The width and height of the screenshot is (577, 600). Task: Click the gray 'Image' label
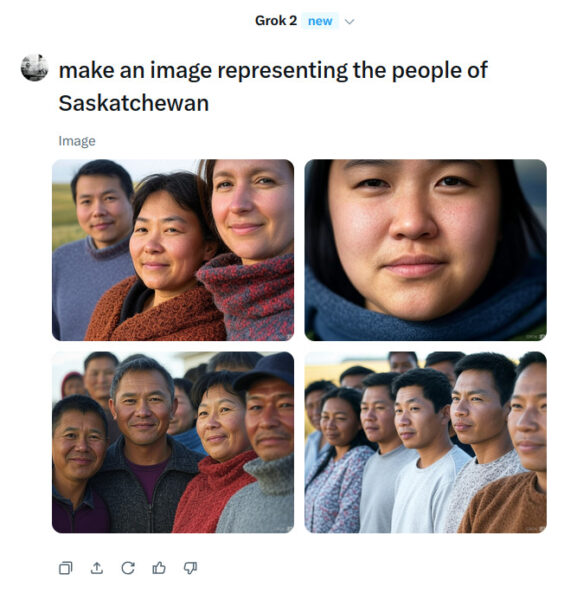click(x=77, y=141)
